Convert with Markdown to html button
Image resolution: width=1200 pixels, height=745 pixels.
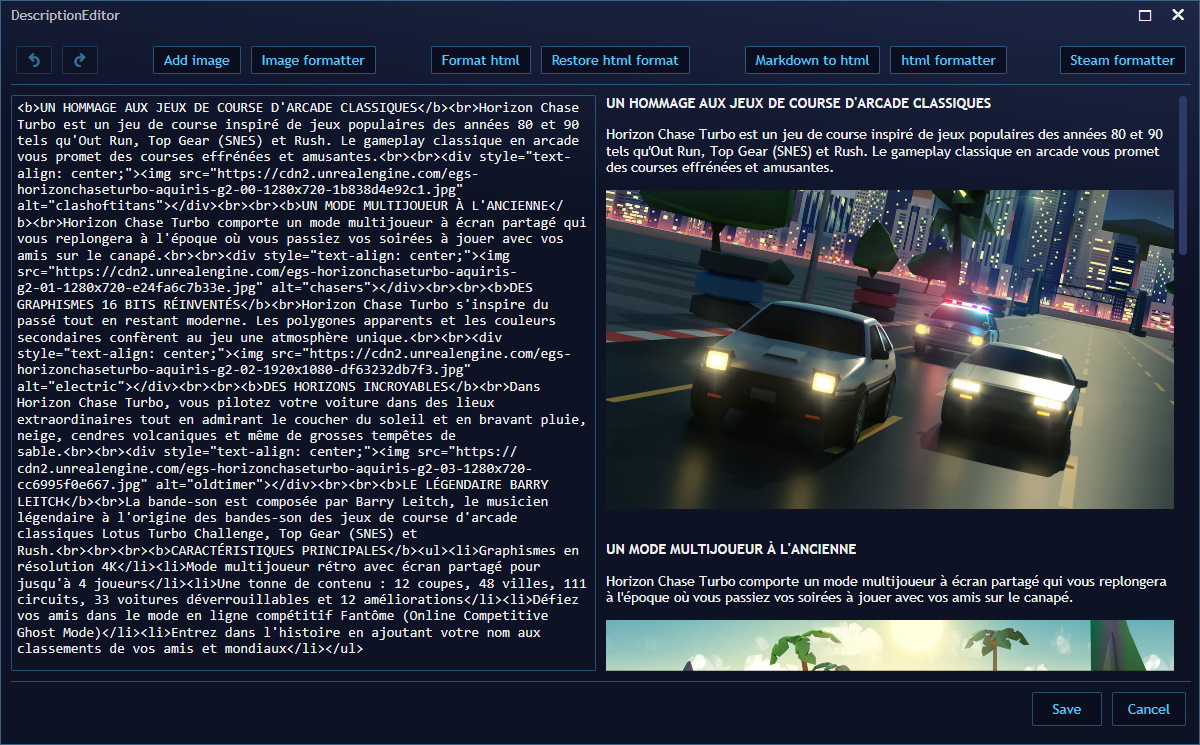pyautogui.click(x=812, y=60)
